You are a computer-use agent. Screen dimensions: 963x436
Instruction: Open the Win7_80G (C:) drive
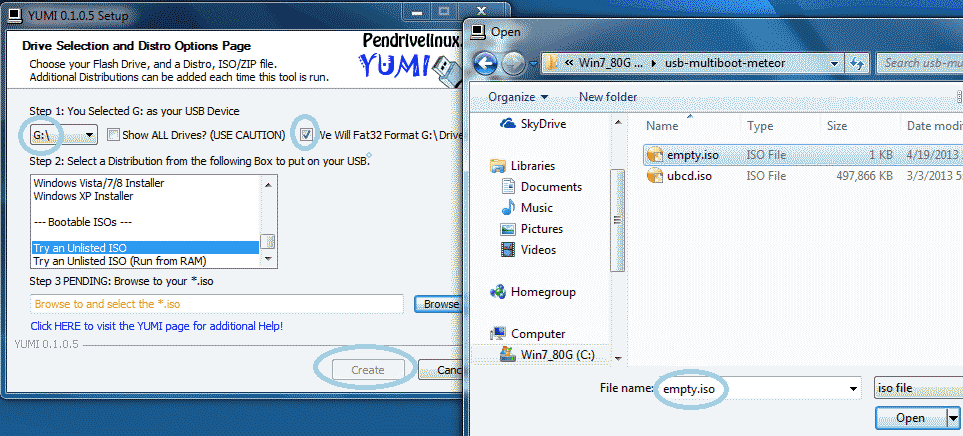558,355
